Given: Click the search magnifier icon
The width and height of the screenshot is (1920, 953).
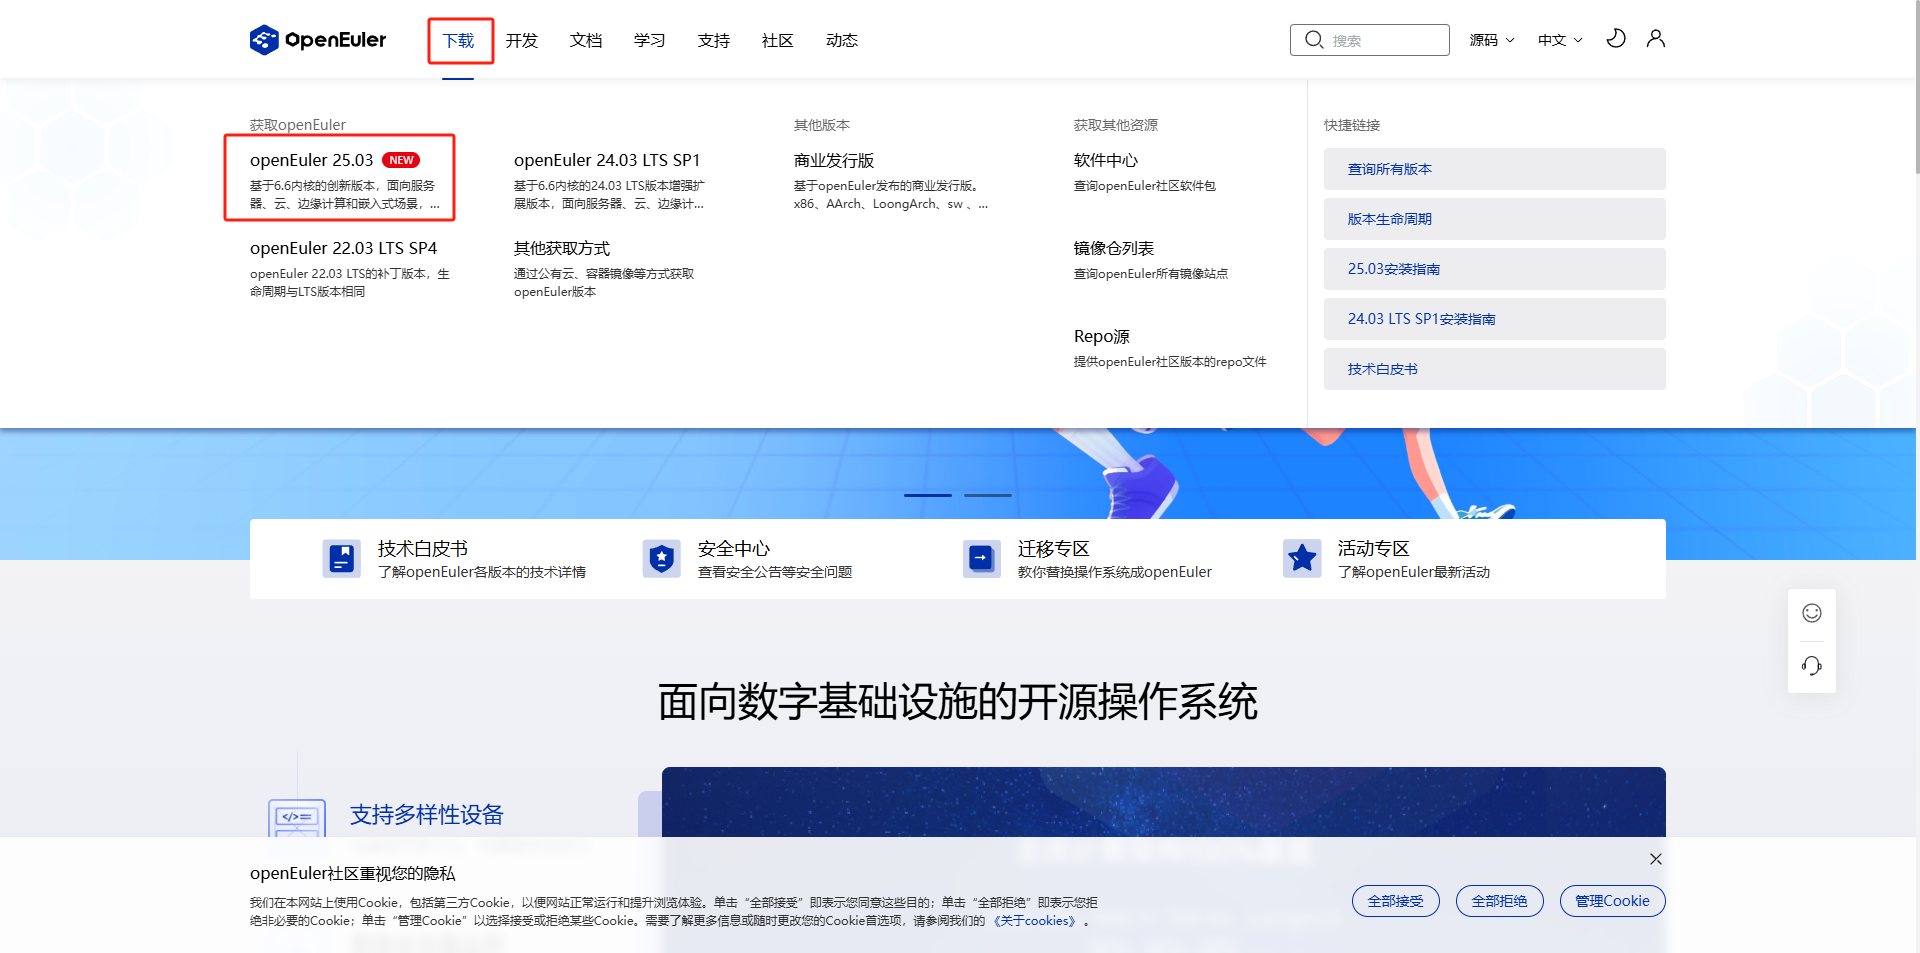Looking at the screenshot, I should pyautogui.click(x=1314, y=40).
